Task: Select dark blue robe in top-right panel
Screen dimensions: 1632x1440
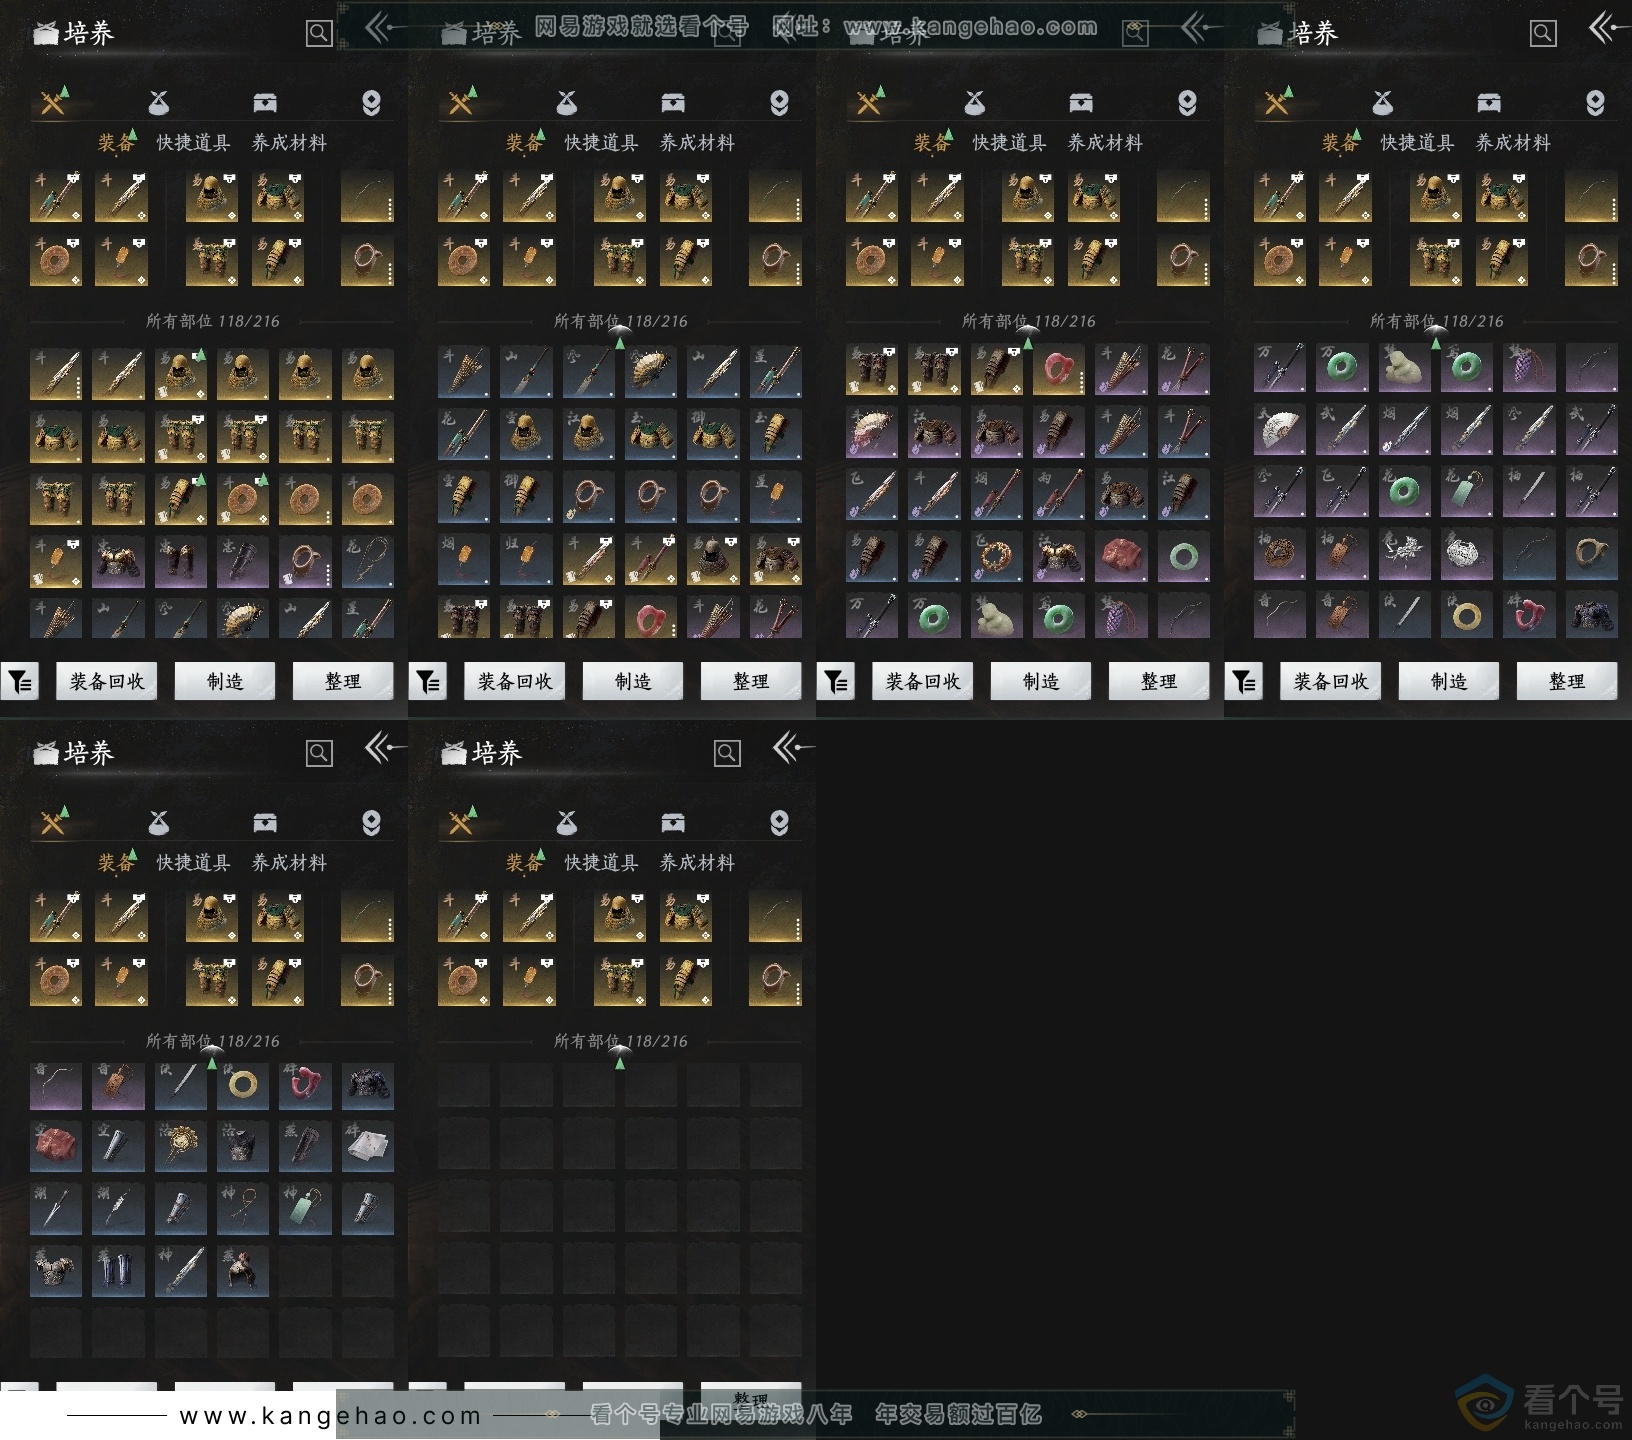Action: coord(1591,612)
